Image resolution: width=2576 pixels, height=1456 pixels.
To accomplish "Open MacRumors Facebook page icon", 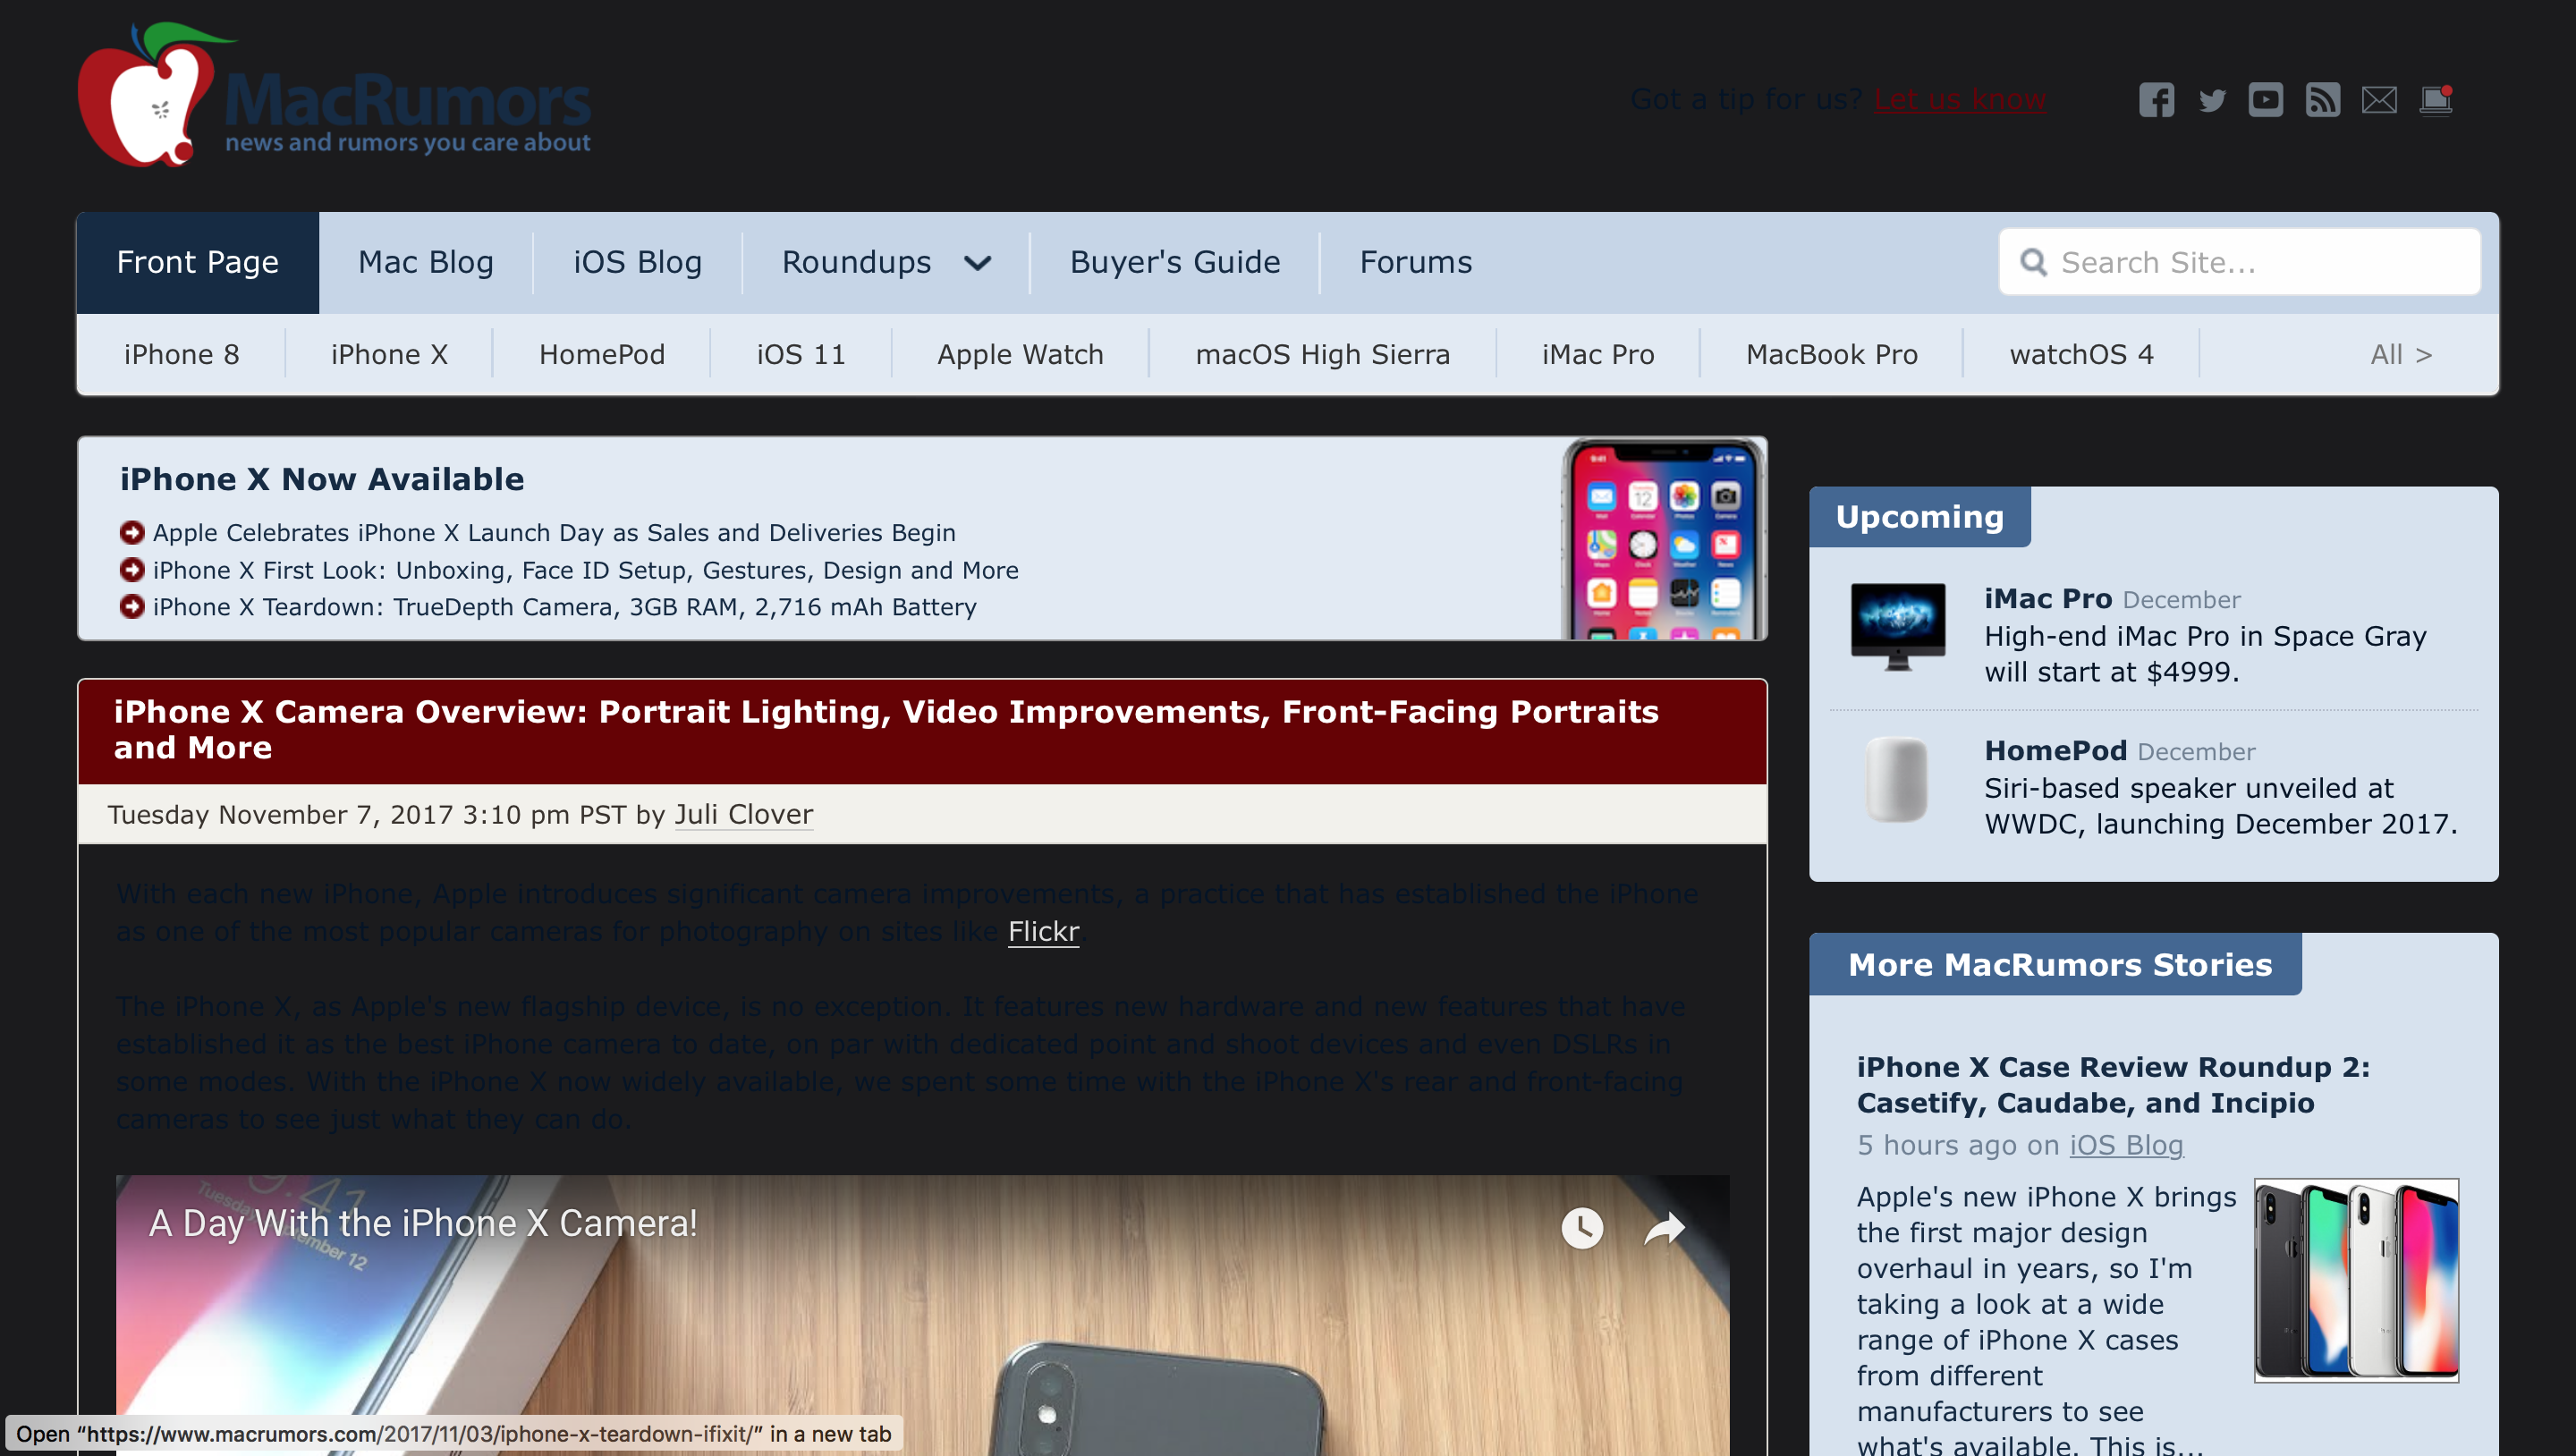I will pos(2156,100).
